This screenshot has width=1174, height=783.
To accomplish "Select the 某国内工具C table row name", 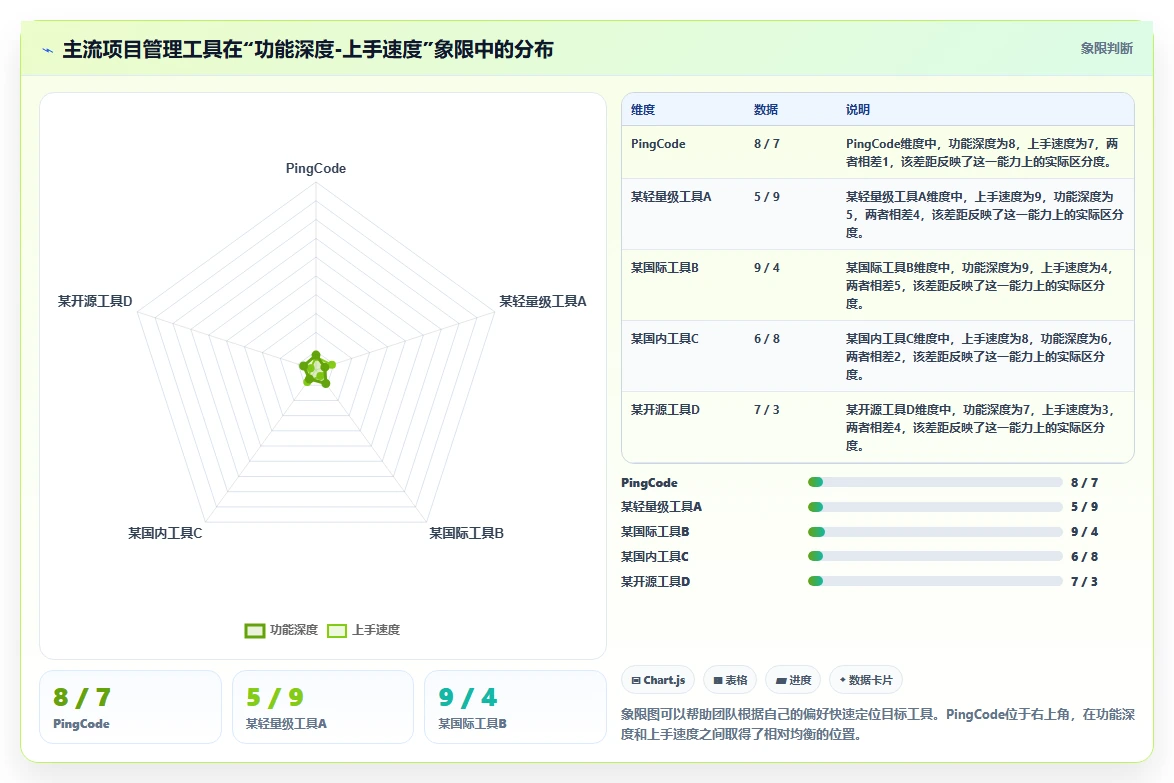I will (x=665, y=339).
